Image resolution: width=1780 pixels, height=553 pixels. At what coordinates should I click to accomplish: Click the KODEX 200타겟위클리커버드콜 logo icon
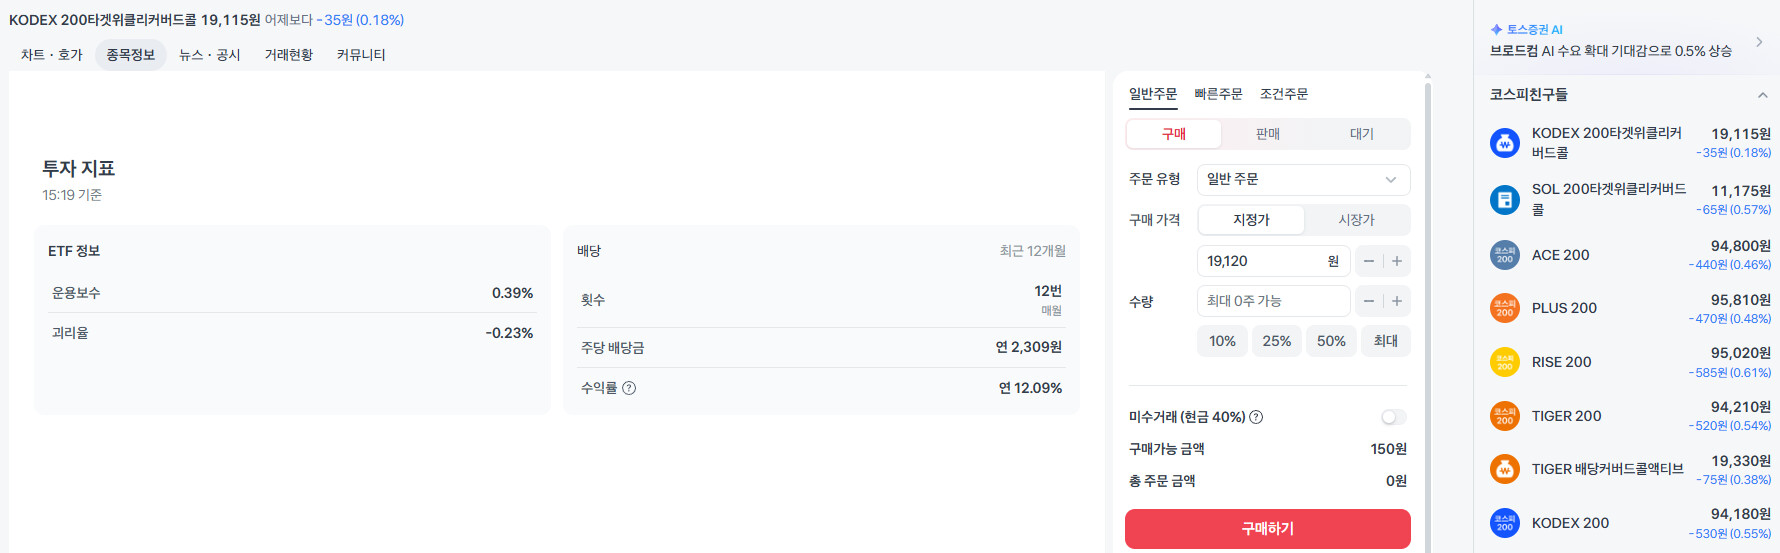tap(1504, 143)
